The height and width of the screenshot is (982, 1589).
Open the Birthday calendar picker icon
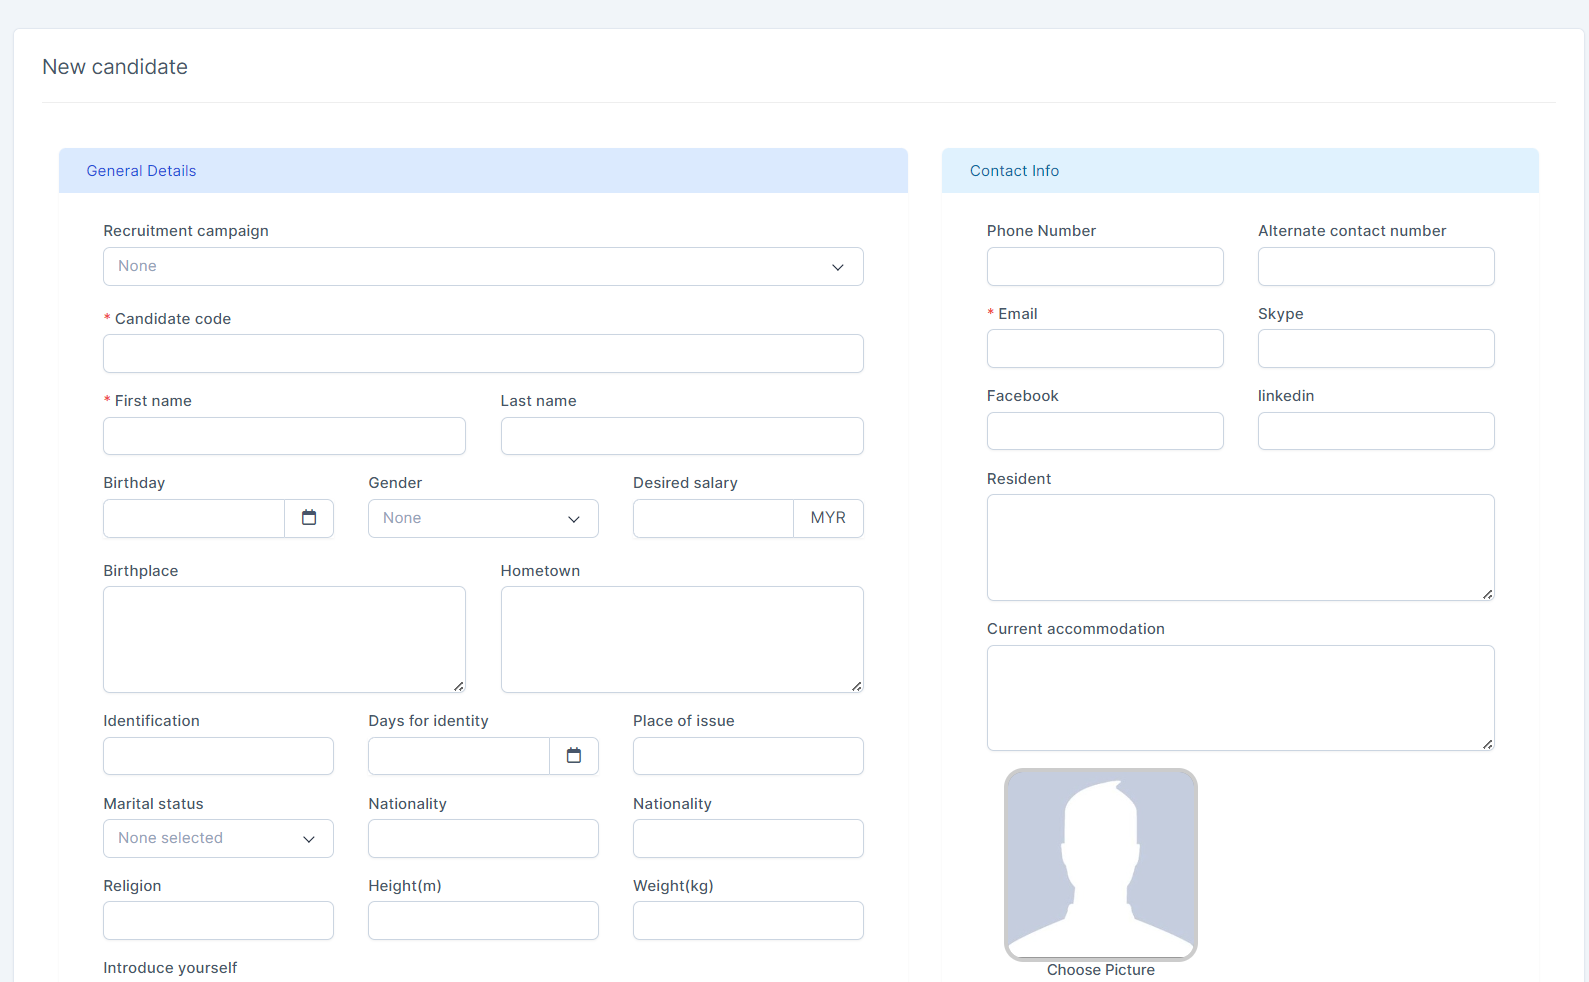point(309,518)
